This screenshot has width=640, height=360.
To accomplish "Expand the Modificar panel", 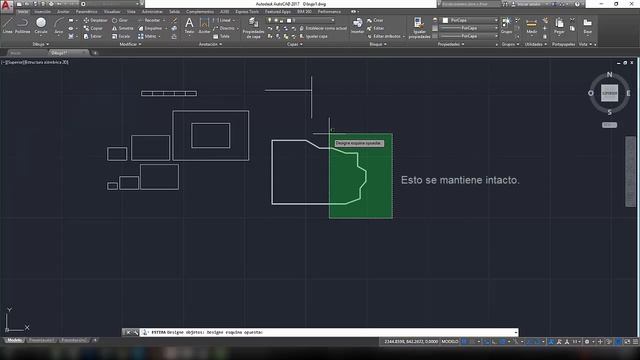I will (130, 44).
